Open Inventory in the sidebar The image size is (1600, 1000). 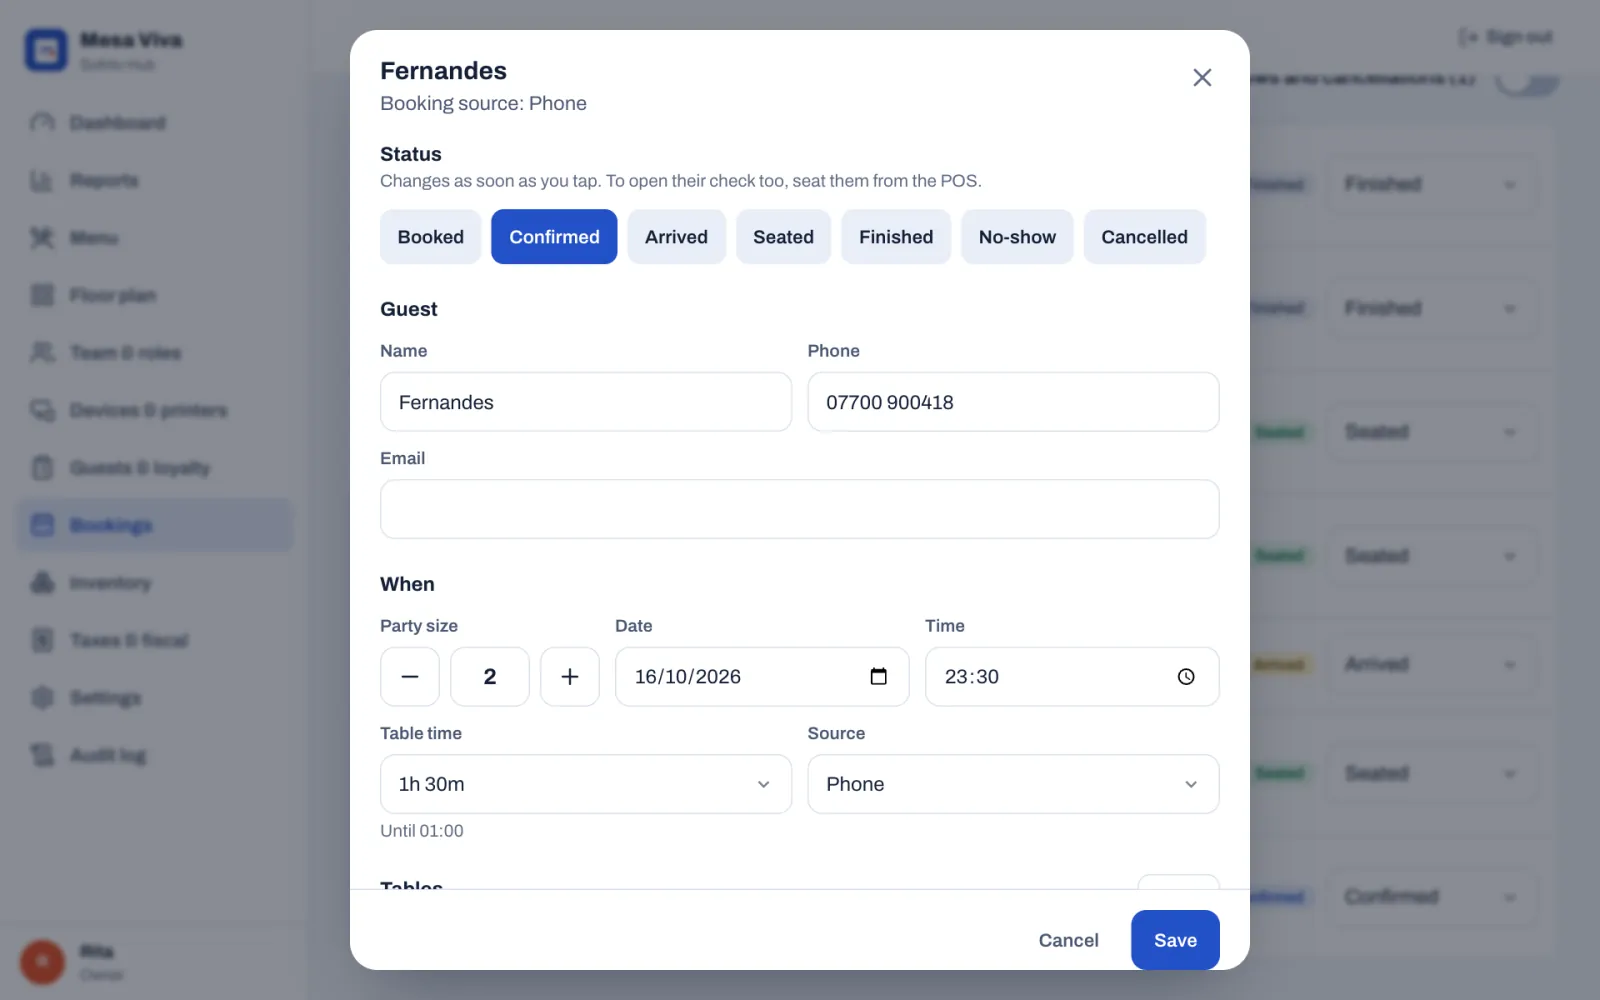point(155,583)
